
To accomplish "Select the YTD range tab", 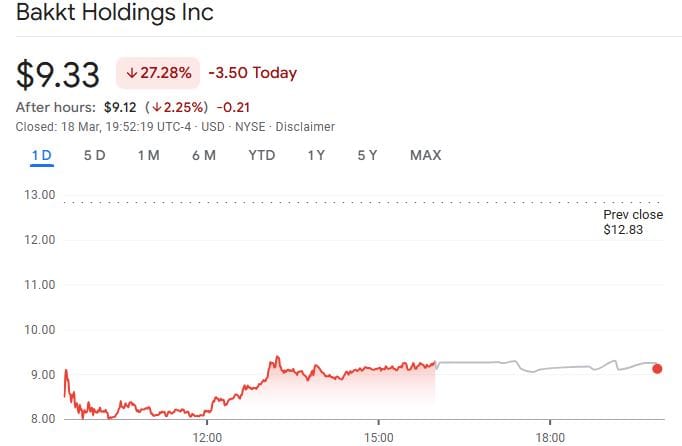I will coord(262,155).
